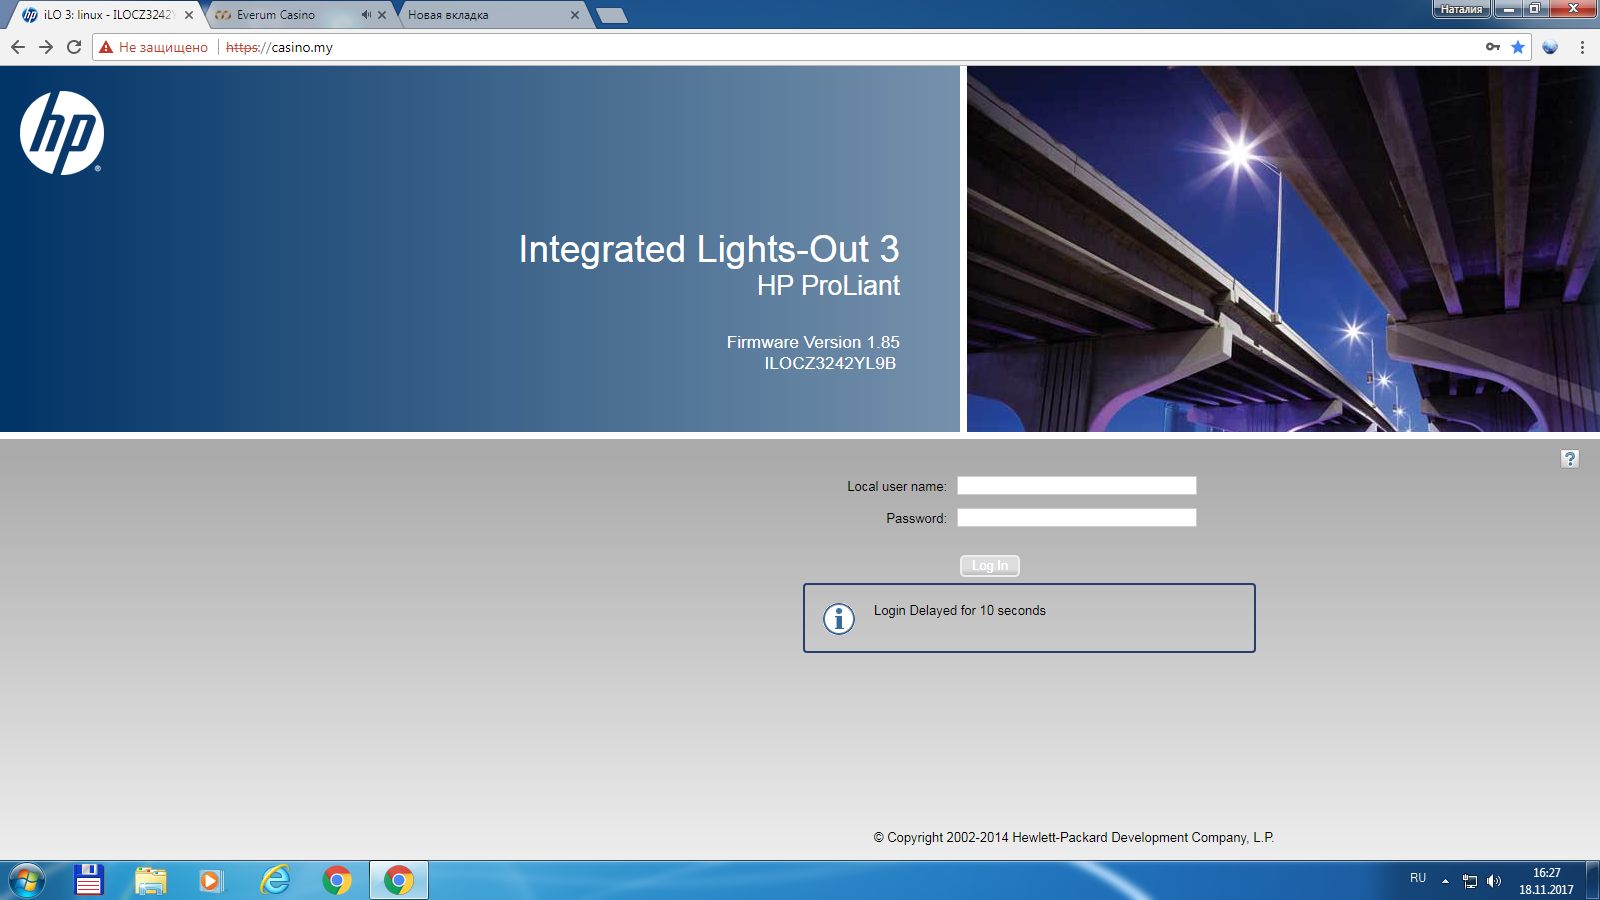Click the Log In button
This screenshot has width=1600, height=900.
(990, 566)
